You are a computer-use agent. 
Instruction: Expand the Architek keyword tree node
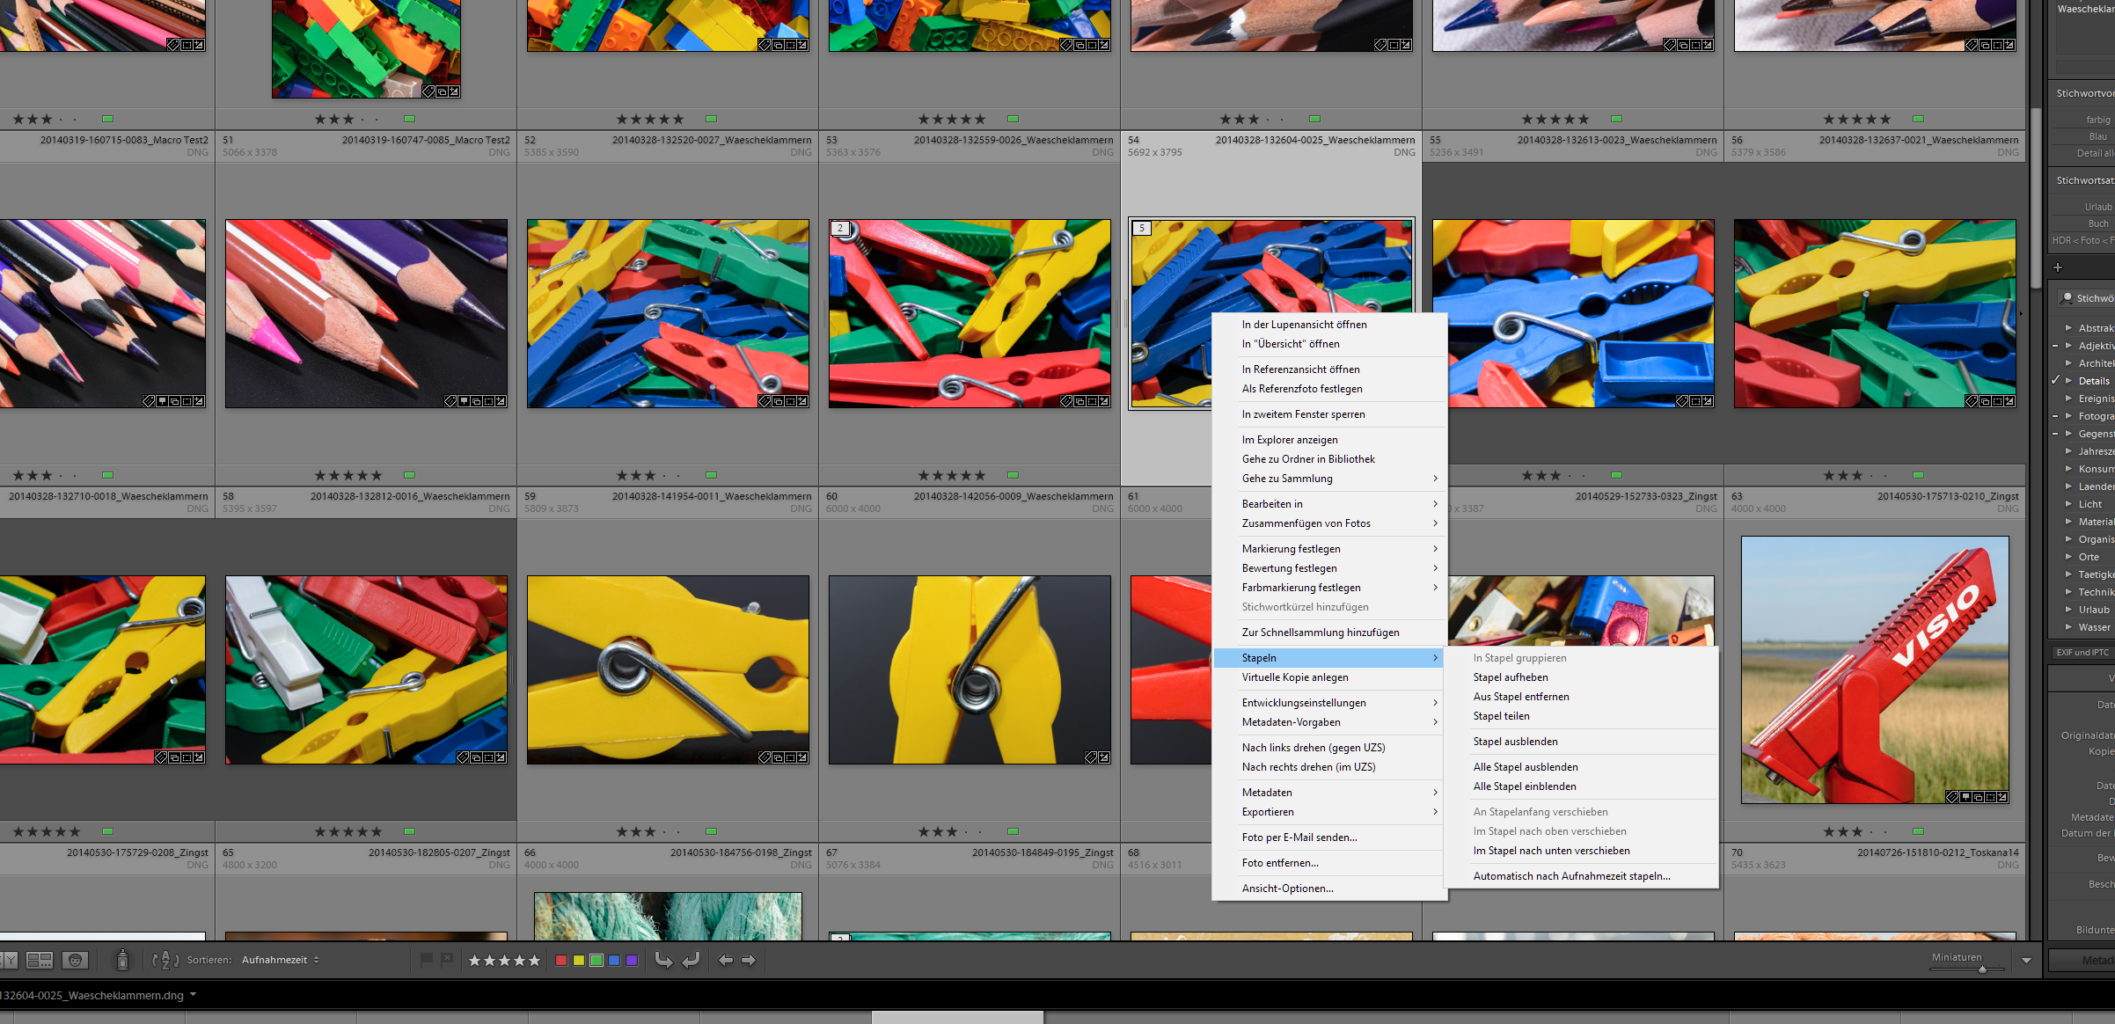[2069, 363]
